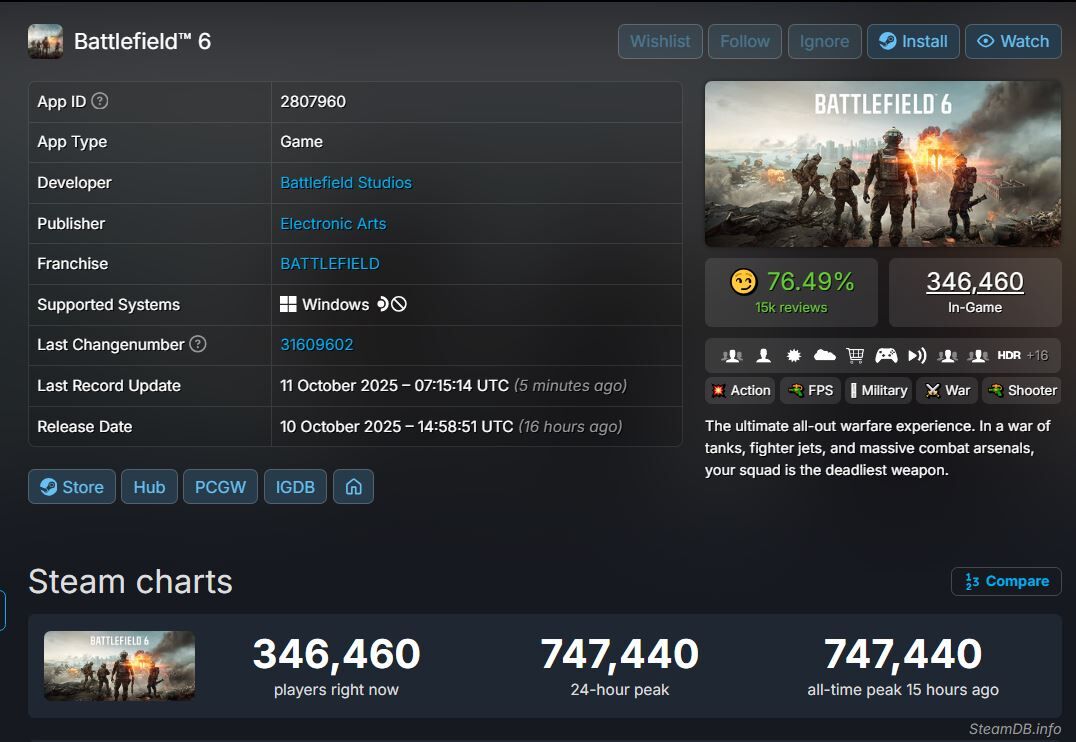1076x742 pixels.
Task: Click the help icon beside Last Changenumber
Action: (x=198, y=344)
